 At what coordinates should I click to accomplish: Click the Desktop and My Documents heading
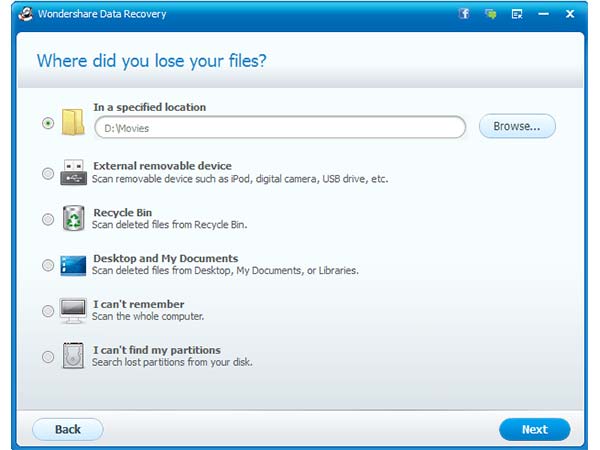(x=166, y=259)
